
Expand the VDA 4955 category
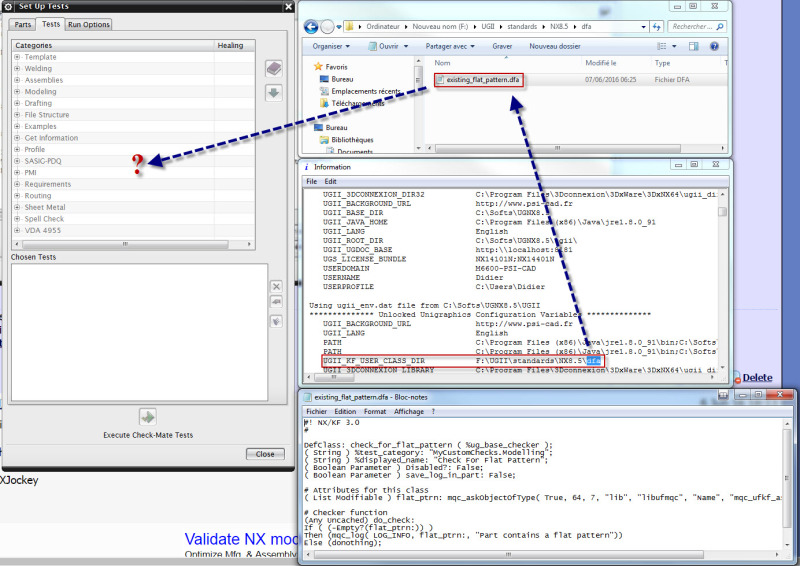[17, 230]
